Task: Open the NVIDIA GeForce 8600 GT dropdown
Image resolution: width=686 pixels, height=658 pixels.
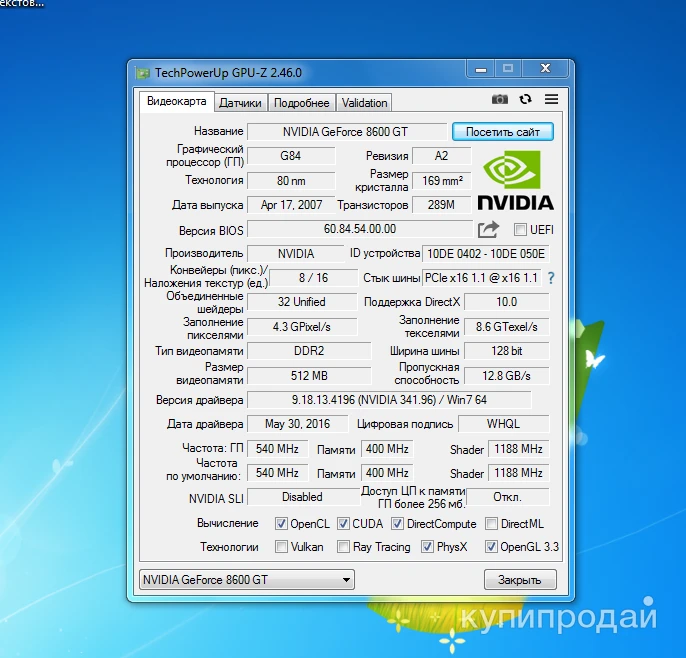Action: point(246,579)
